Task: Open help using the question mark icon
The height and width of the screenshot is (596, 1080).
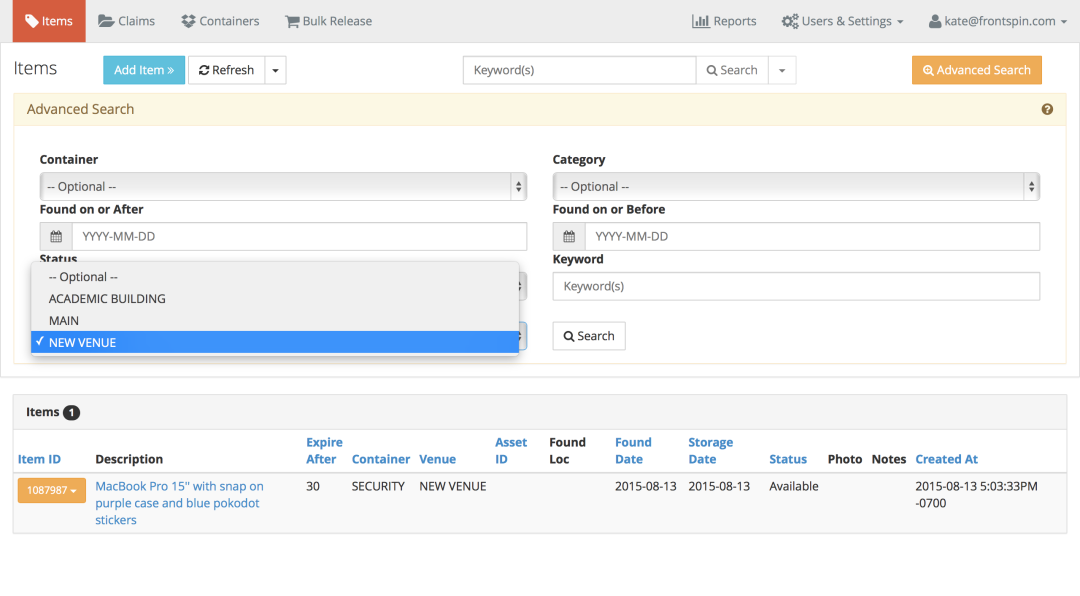Action: [x=1047, y=108]
